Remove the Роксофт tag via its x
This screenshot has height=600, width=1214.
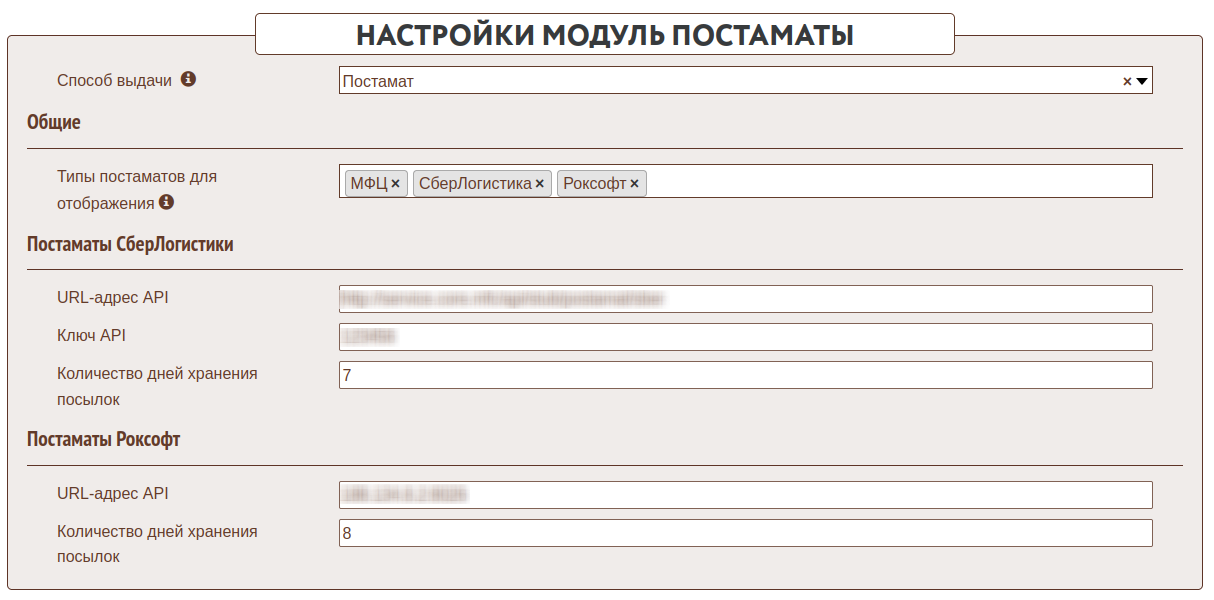tap(635, 184)
